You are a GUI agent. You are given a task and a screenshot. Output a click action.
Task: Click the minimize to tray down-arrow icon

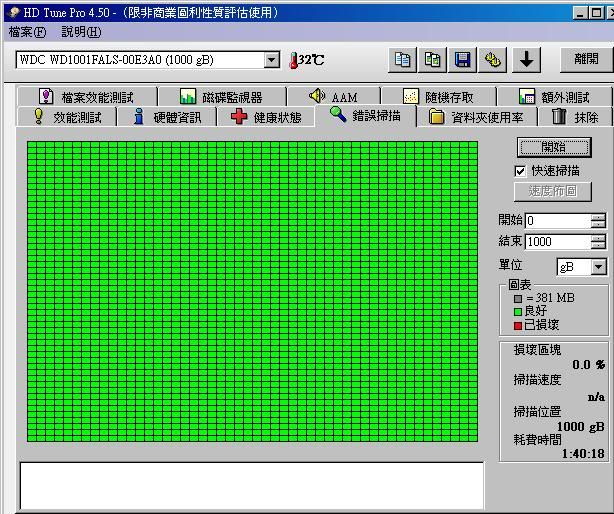(527, 60)
